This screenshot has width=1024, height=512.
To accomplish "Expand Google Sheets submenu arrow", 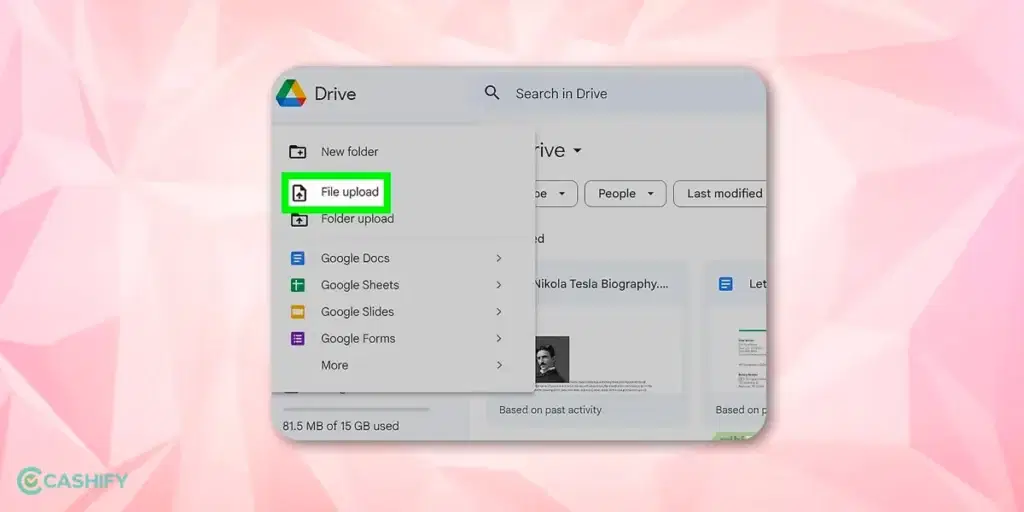I will click(499, 285).
